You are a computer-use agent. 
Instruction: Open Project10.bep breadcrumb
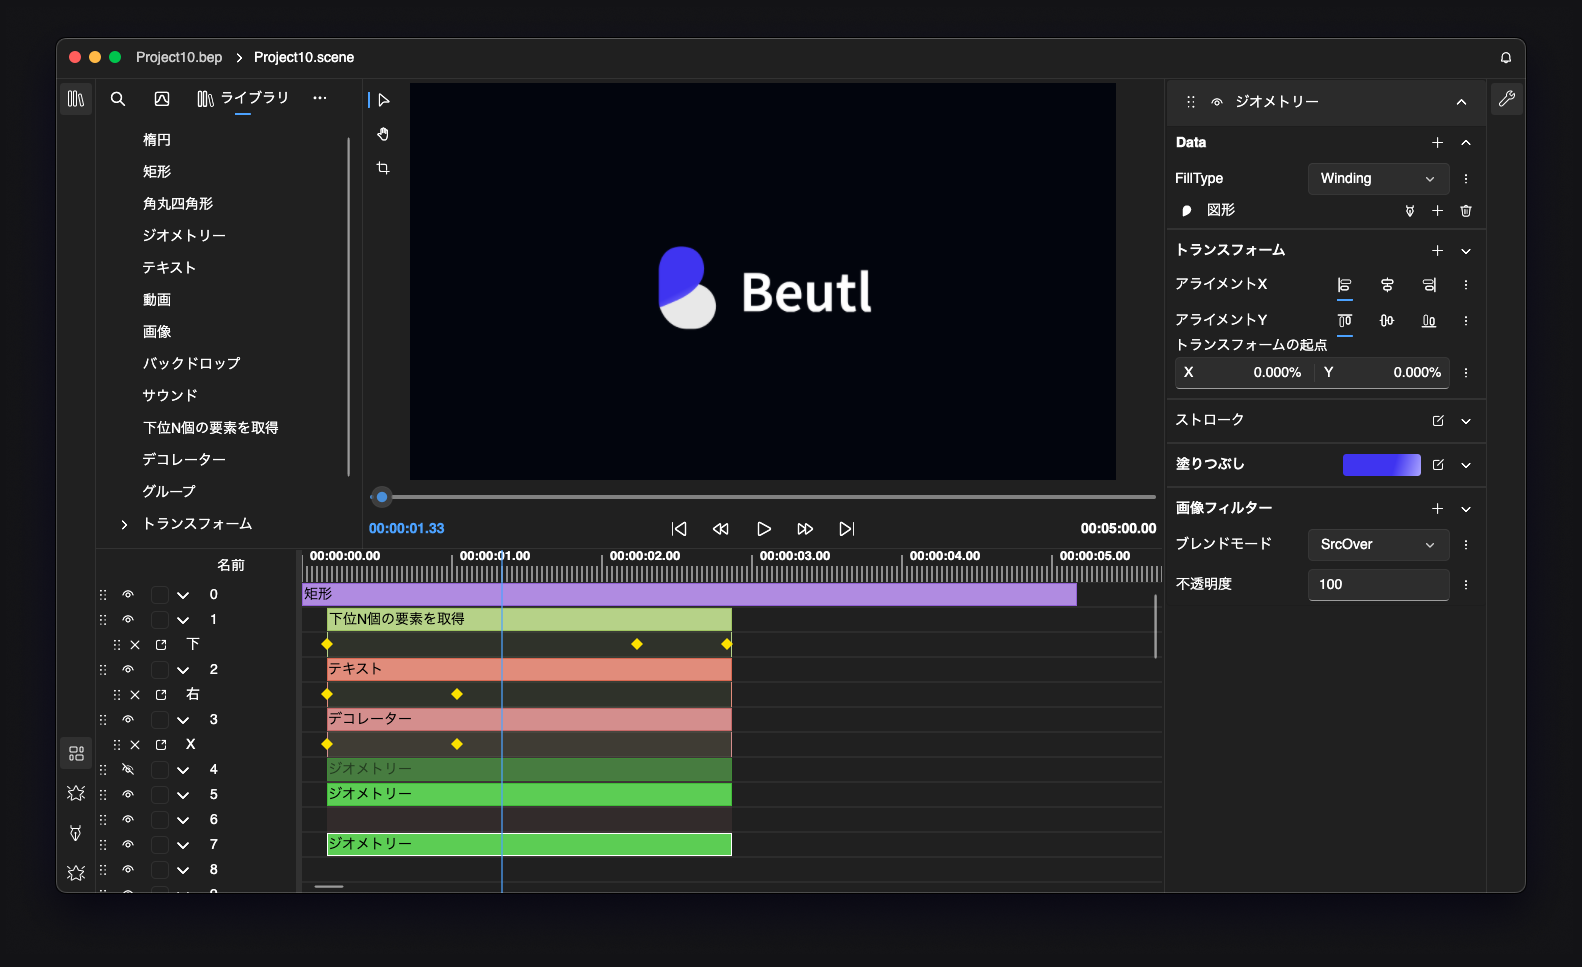point(179,58)
